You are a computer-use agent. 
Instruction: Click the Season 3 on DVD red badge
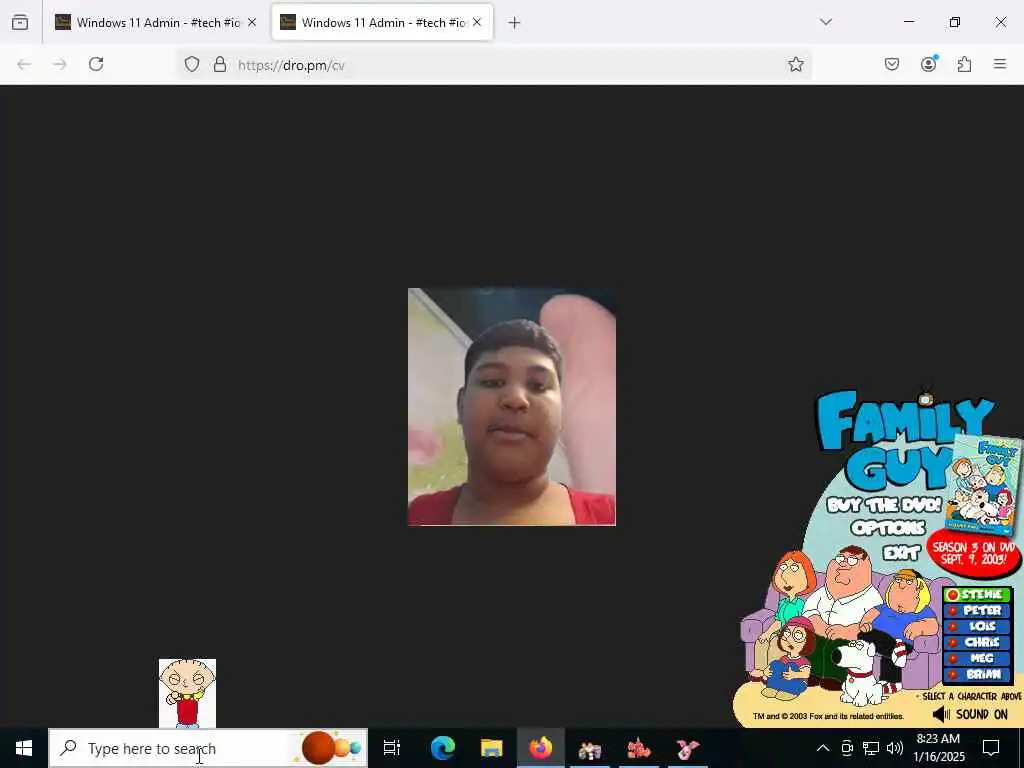tap(974, 552)
